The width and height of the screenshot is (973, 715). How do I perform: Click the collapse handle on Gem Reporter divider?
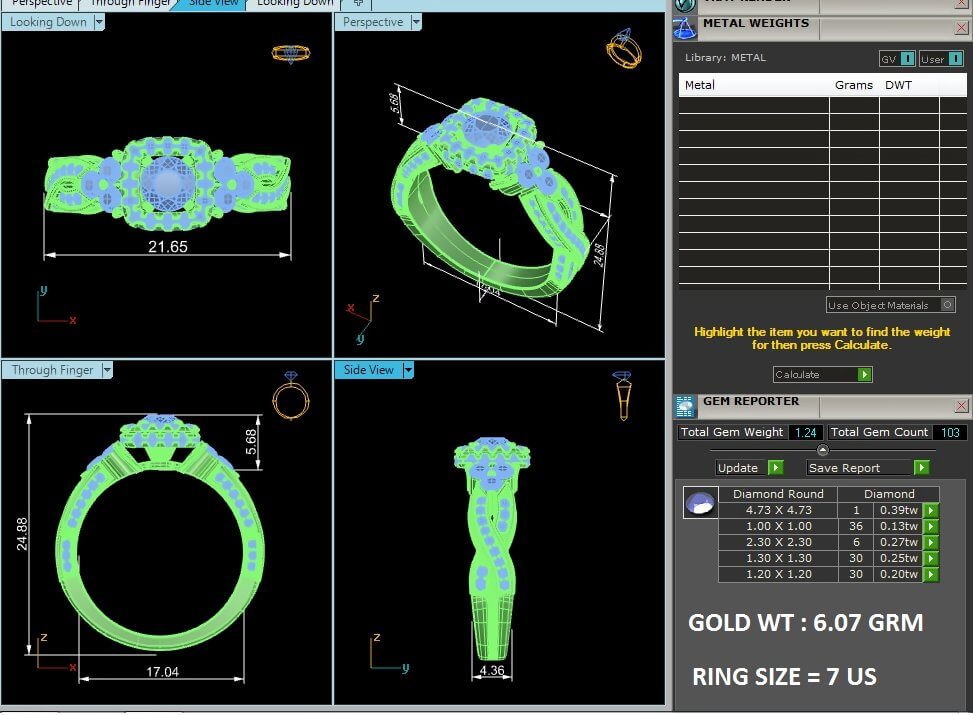(x=822, y=450)
